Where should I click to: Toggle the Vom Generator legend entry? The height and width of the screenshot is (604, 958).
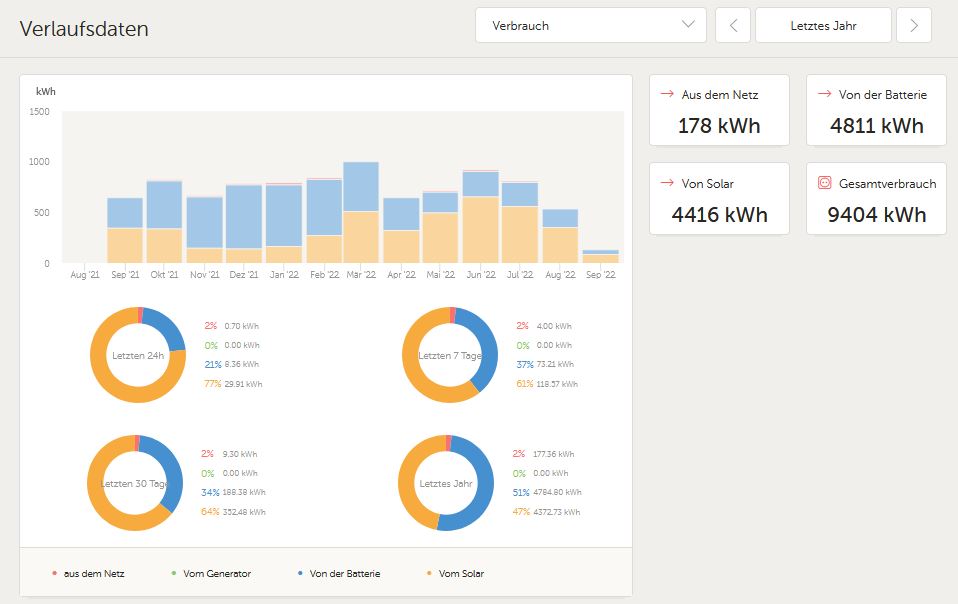(x=211, y=573)
